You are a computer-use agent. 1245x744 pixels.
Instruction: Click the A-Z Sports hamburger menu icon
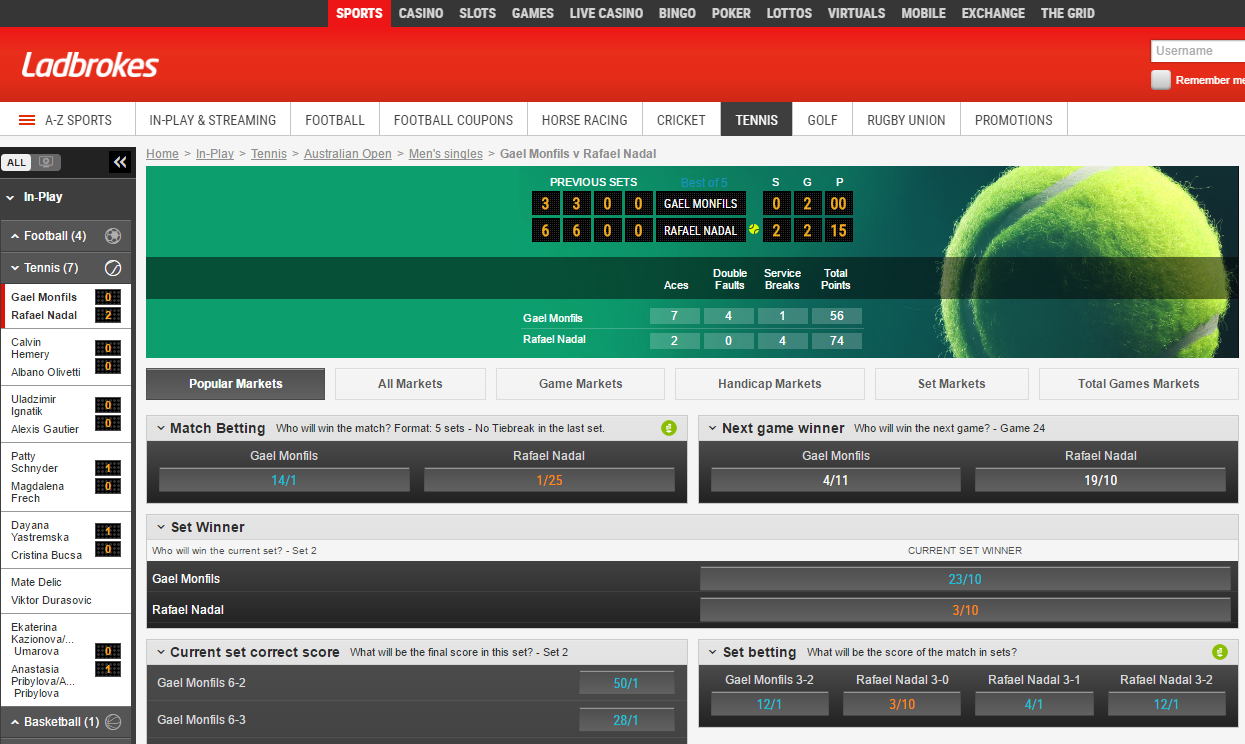click(x=27, y=120)
